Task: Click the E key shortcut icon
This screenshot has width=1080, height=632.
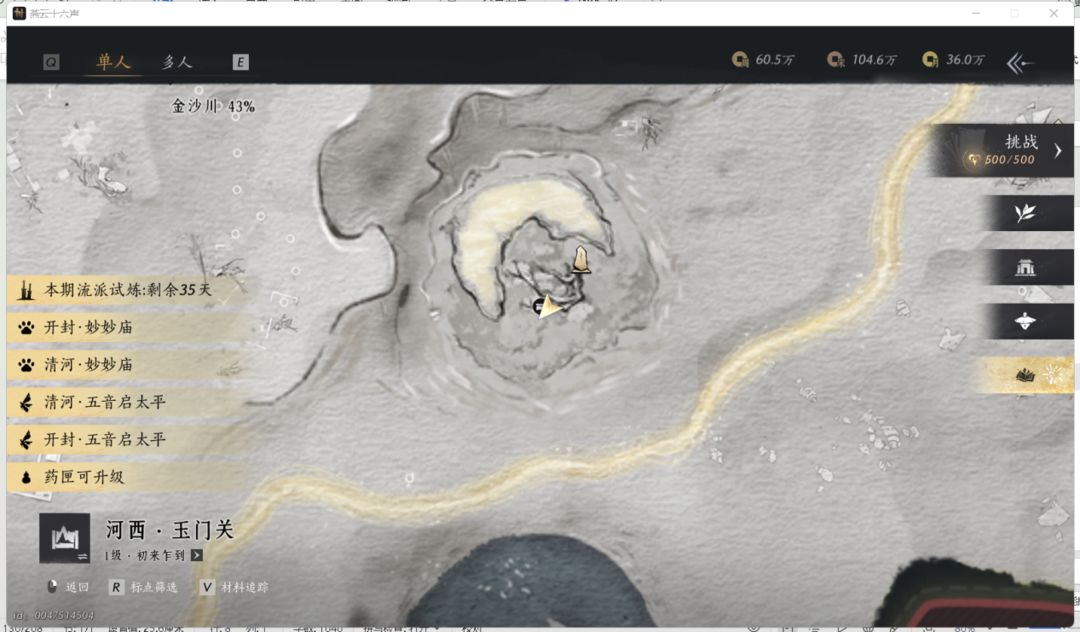Action: coord(240,62)
